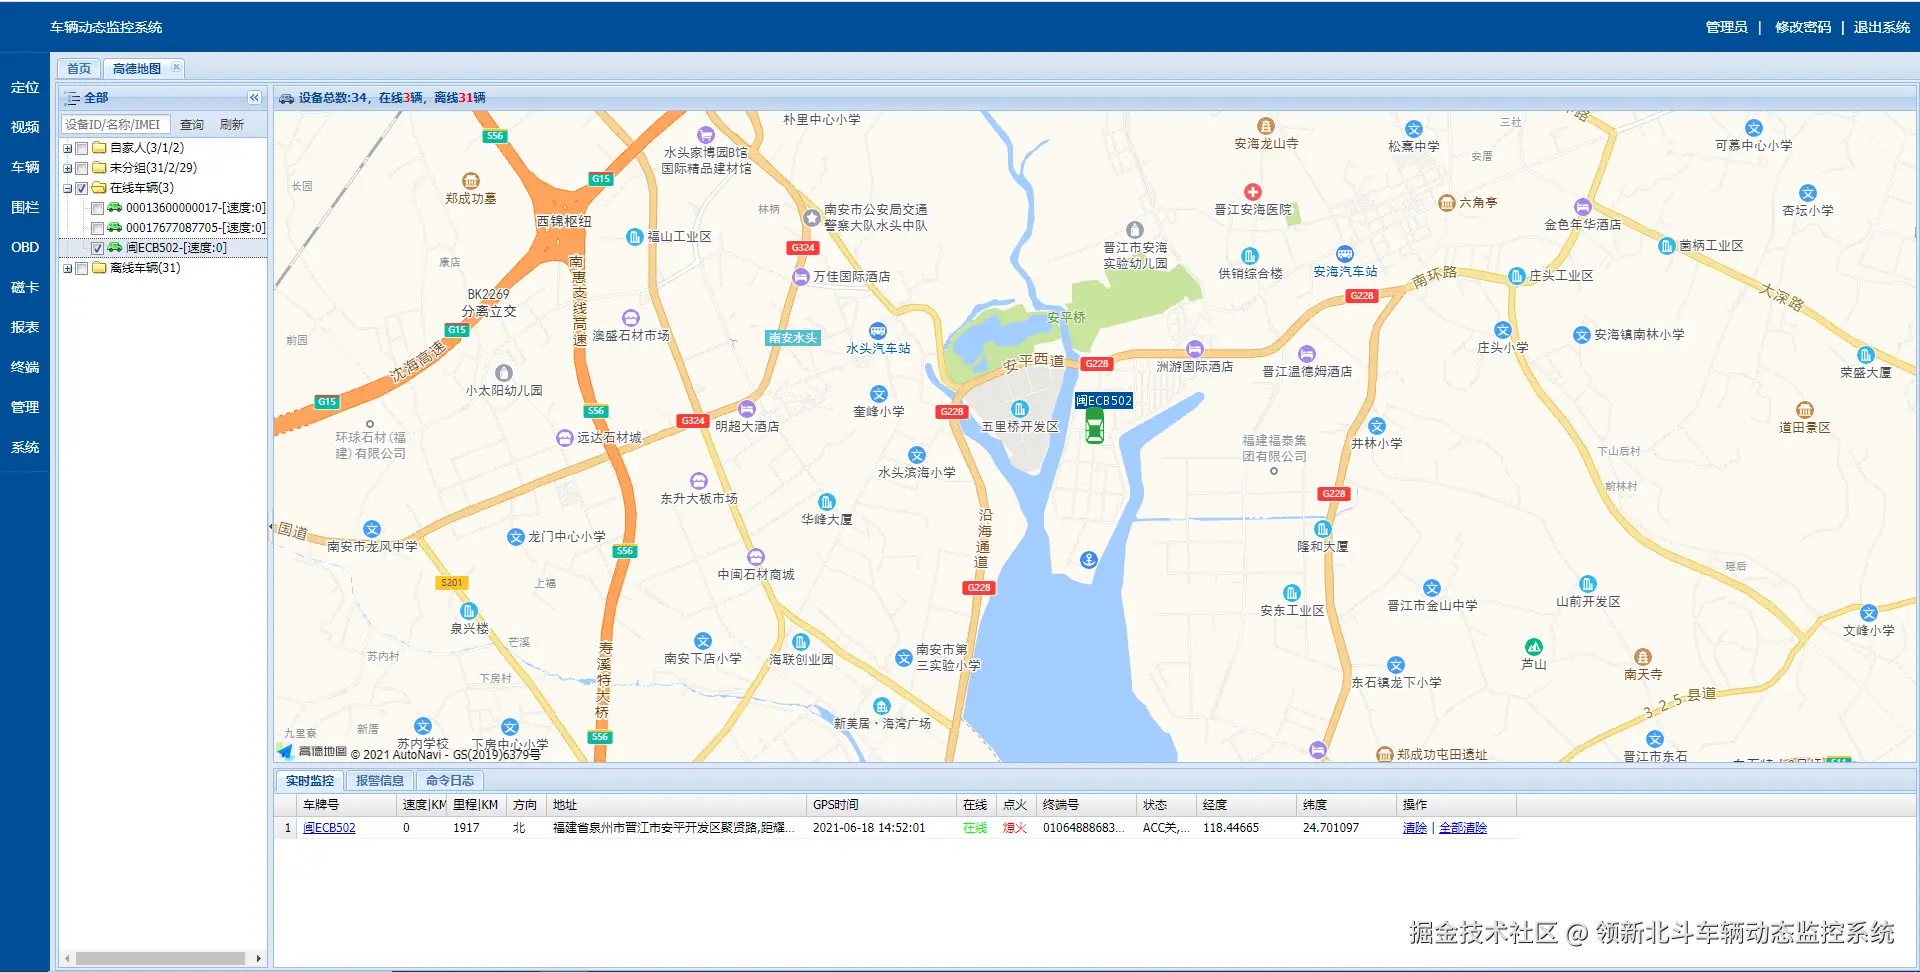Click the 芦山 mountain marker on map
Viewport: 1920px width, 972px height.
click(1534, 647)
